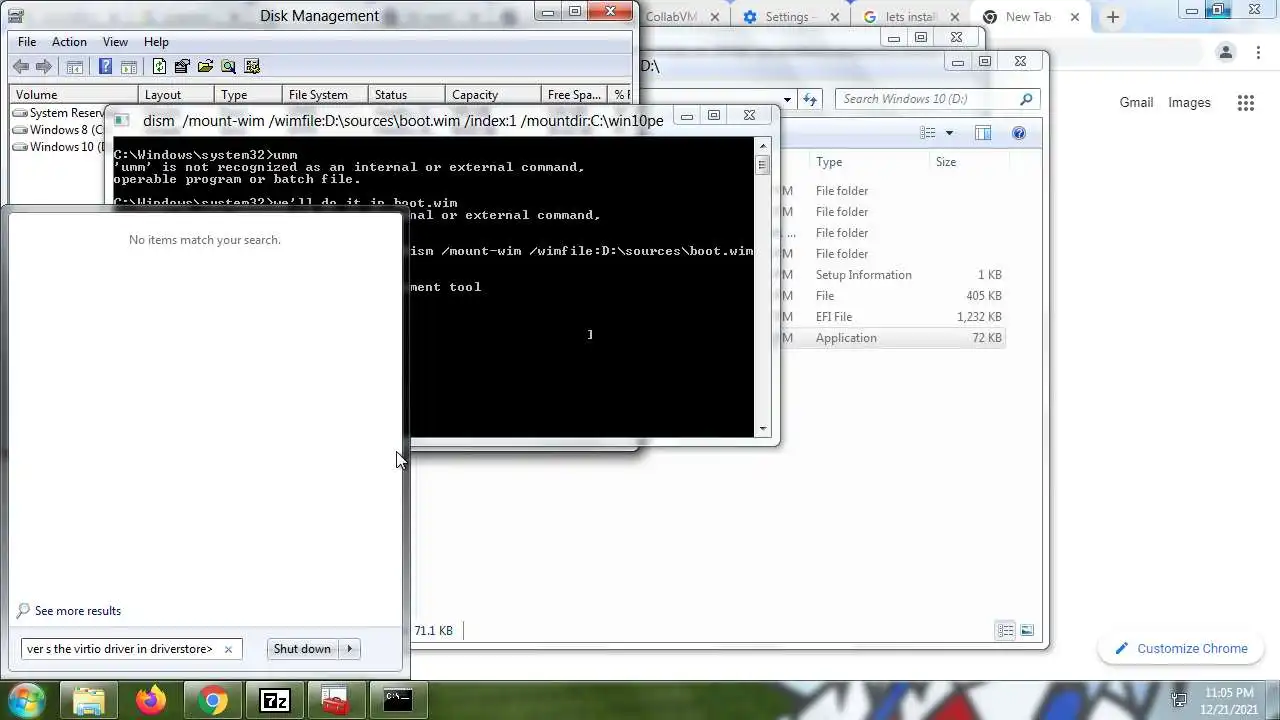Image resolution: width=1280 pixels, height=720 pixels.
Task: Sort by the Type column in Explorer
Action: (869, 162)
